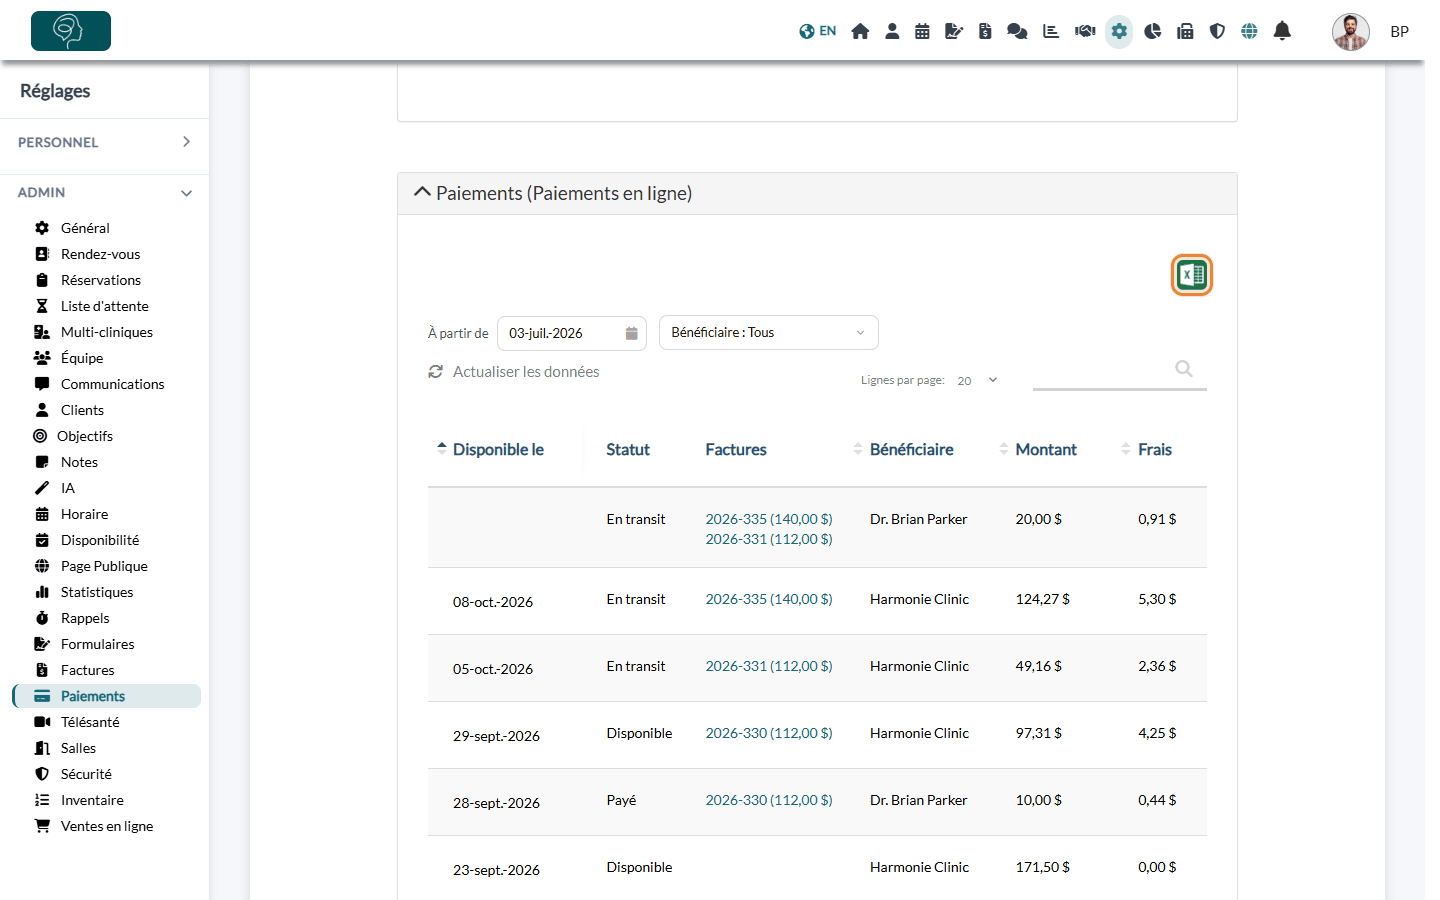This screenshot has height=900, width=1440.
Task: Click the search magnifier icon above table
Action: point(1184,369)
